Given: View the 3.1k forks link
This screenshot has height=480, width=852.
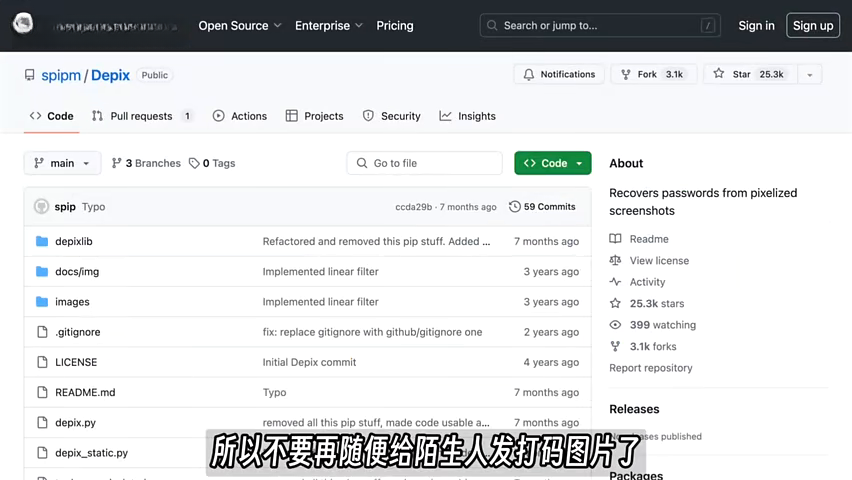Looking at the screenshot, I should click(653, 346).
